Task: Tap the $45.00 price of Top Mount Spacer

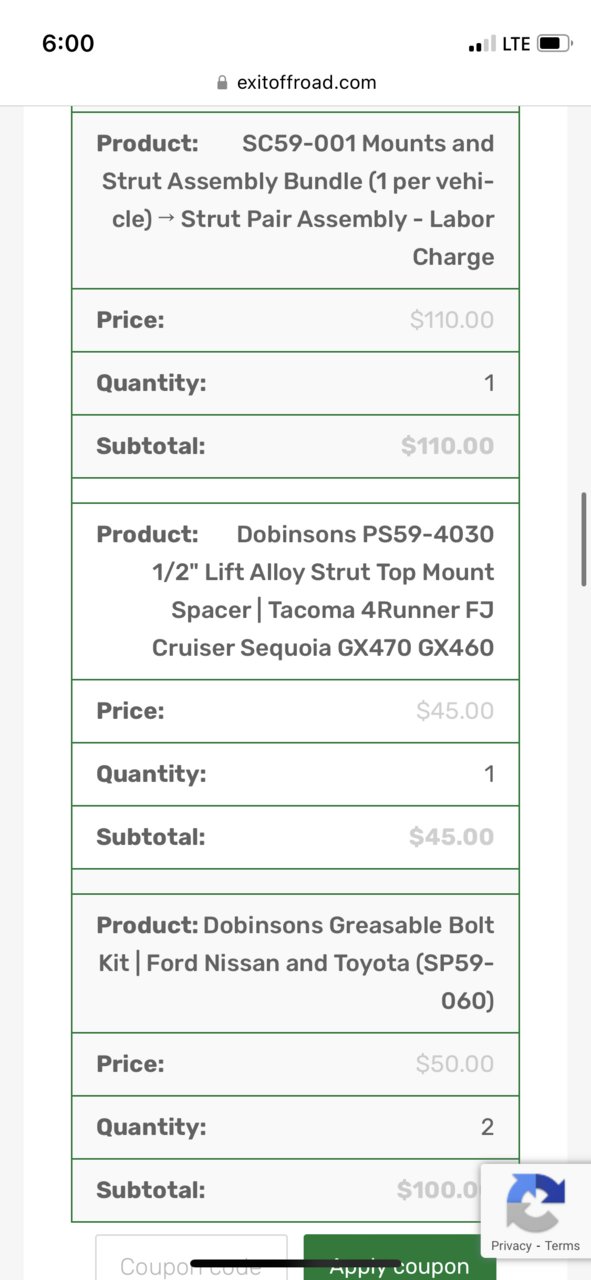Action: click(x=455, y=711)
